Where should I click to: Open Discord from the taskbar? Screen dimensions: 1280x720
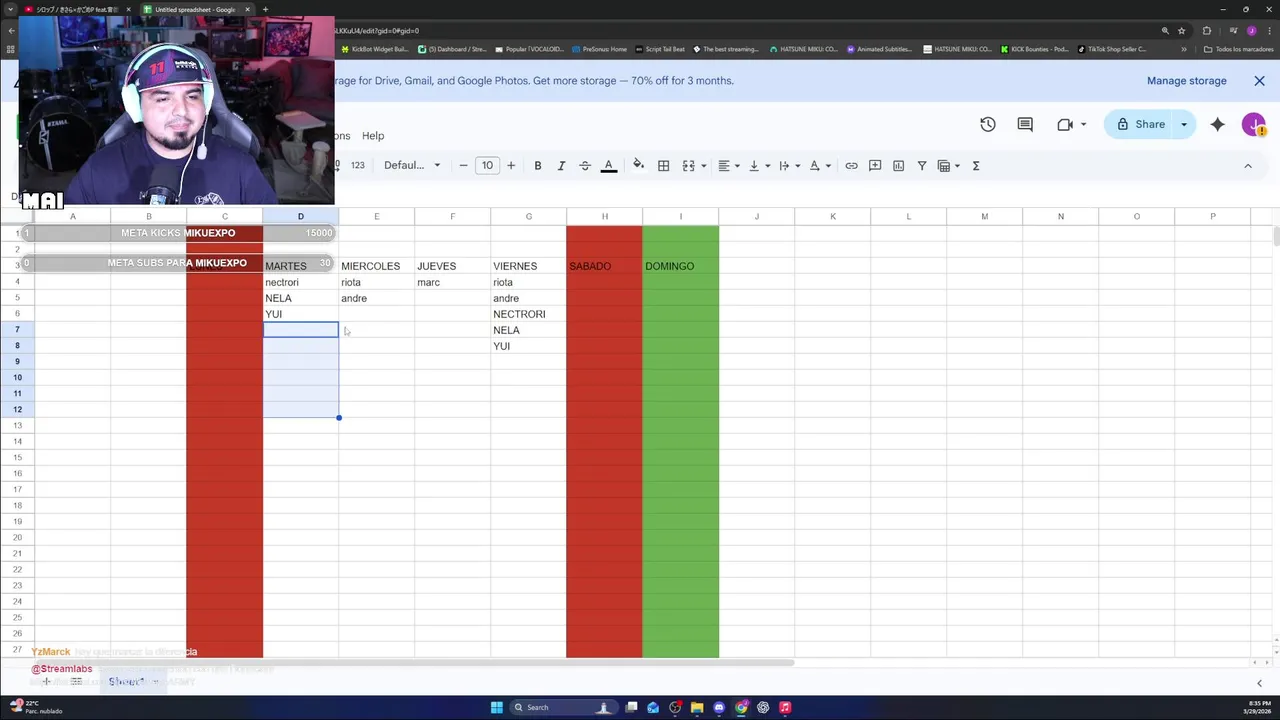click(719, 707)
